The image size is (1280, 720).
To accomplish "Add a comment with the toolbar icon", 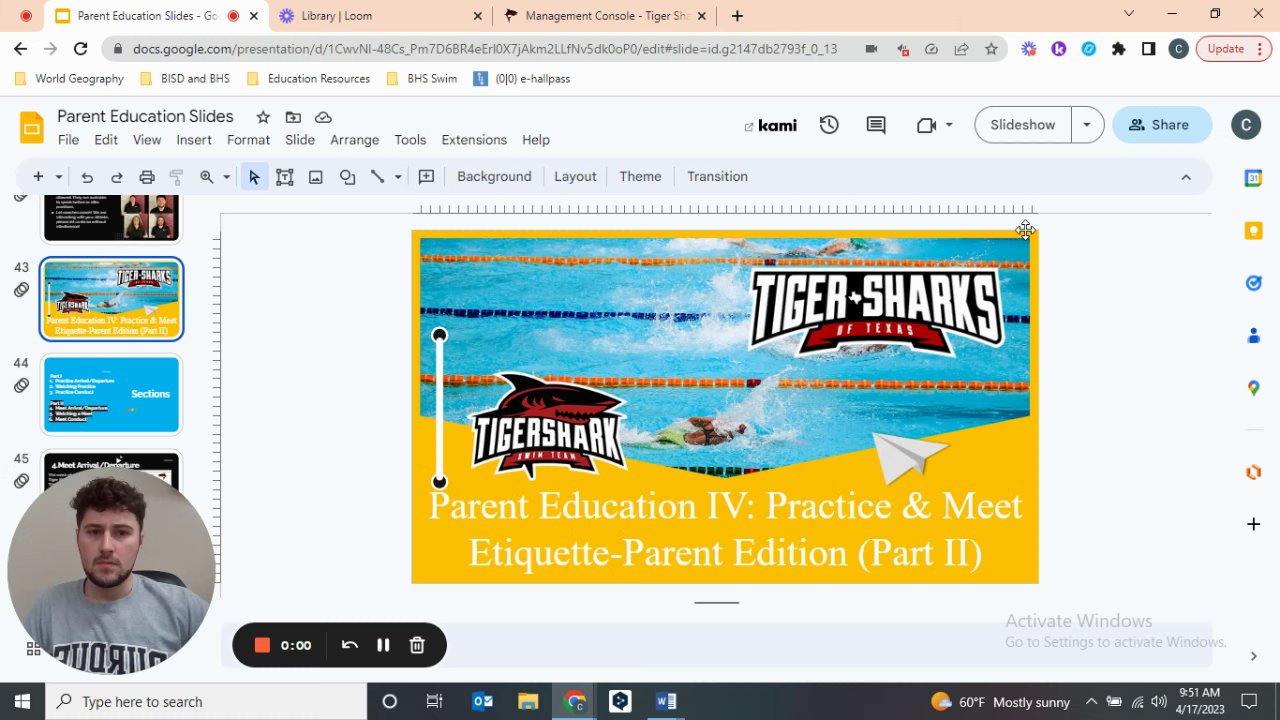I will coord(426,177).
